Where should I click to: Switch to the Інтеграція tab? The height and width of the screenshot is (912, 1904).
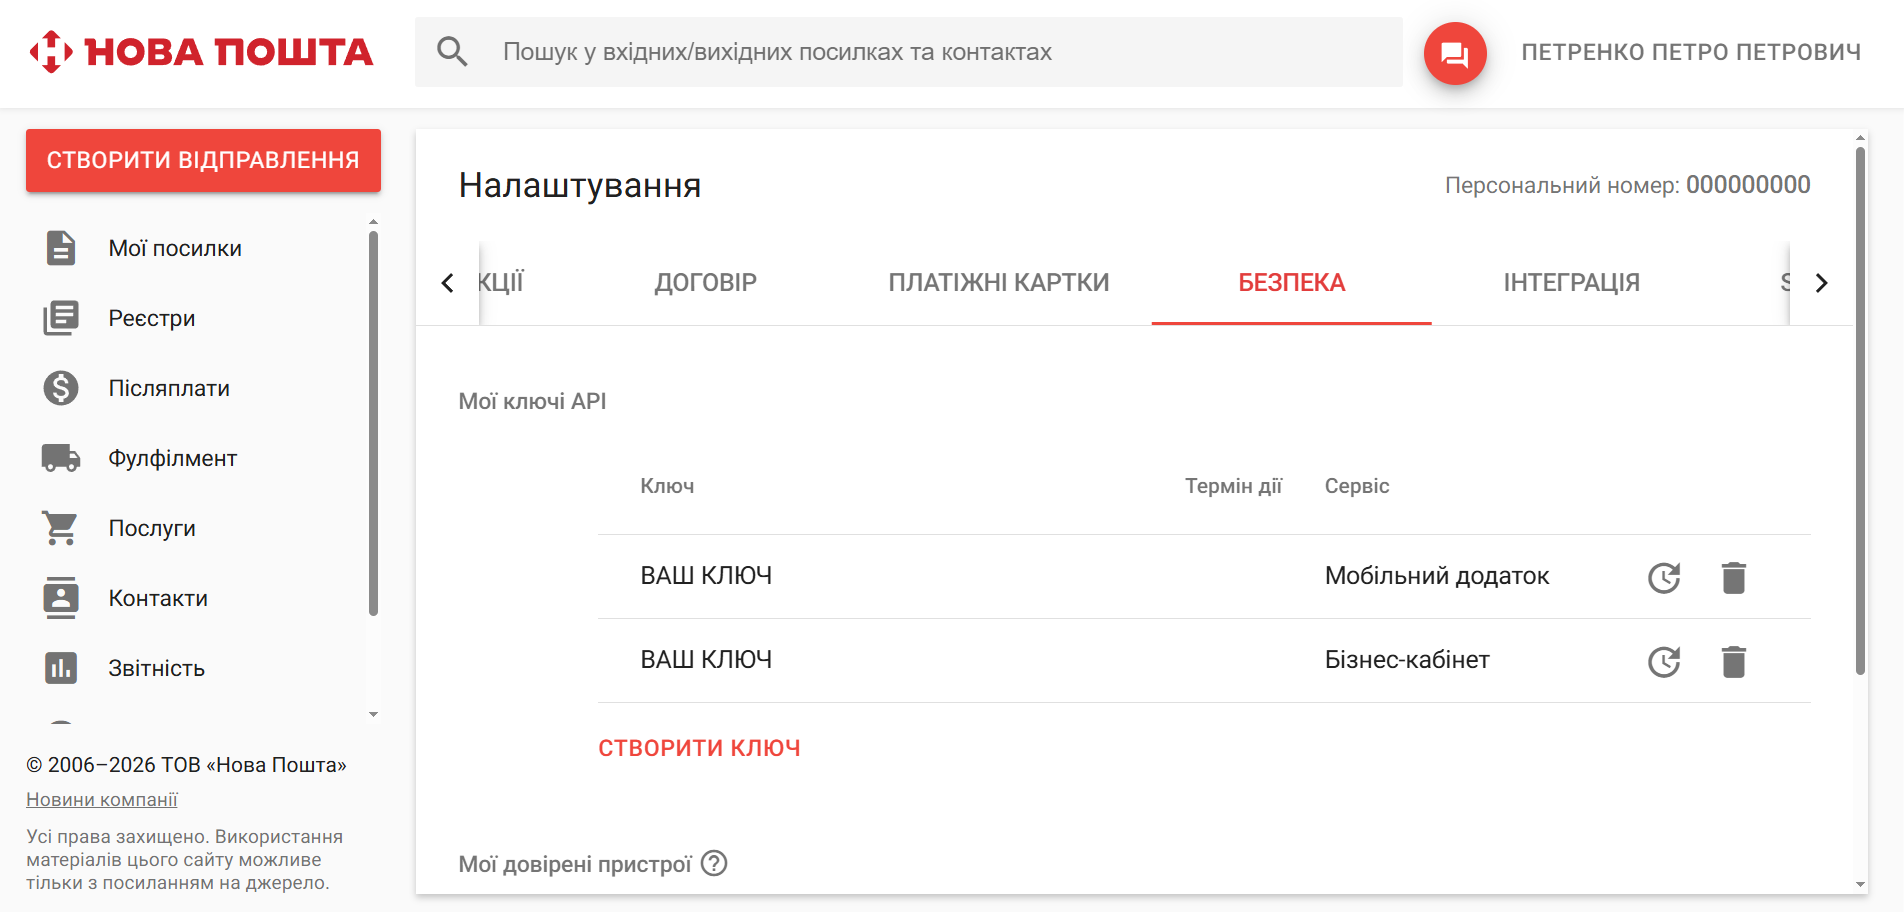point(1571,283)
